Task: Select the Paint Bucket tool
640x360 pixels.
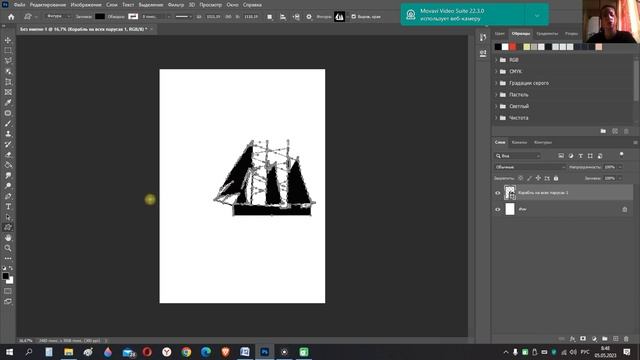Action: (8, 165)
